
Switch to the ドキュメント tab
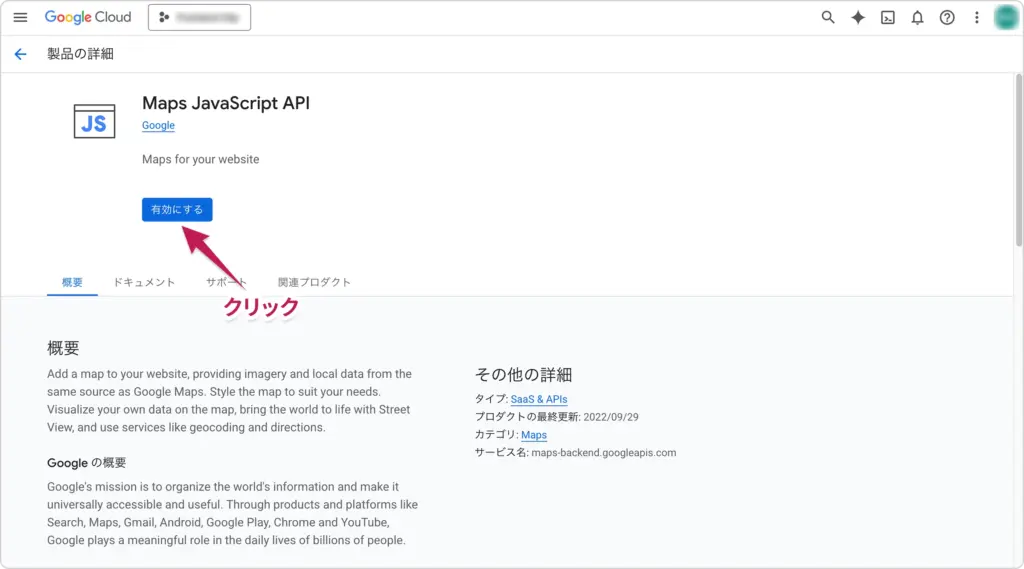(144, 282)
